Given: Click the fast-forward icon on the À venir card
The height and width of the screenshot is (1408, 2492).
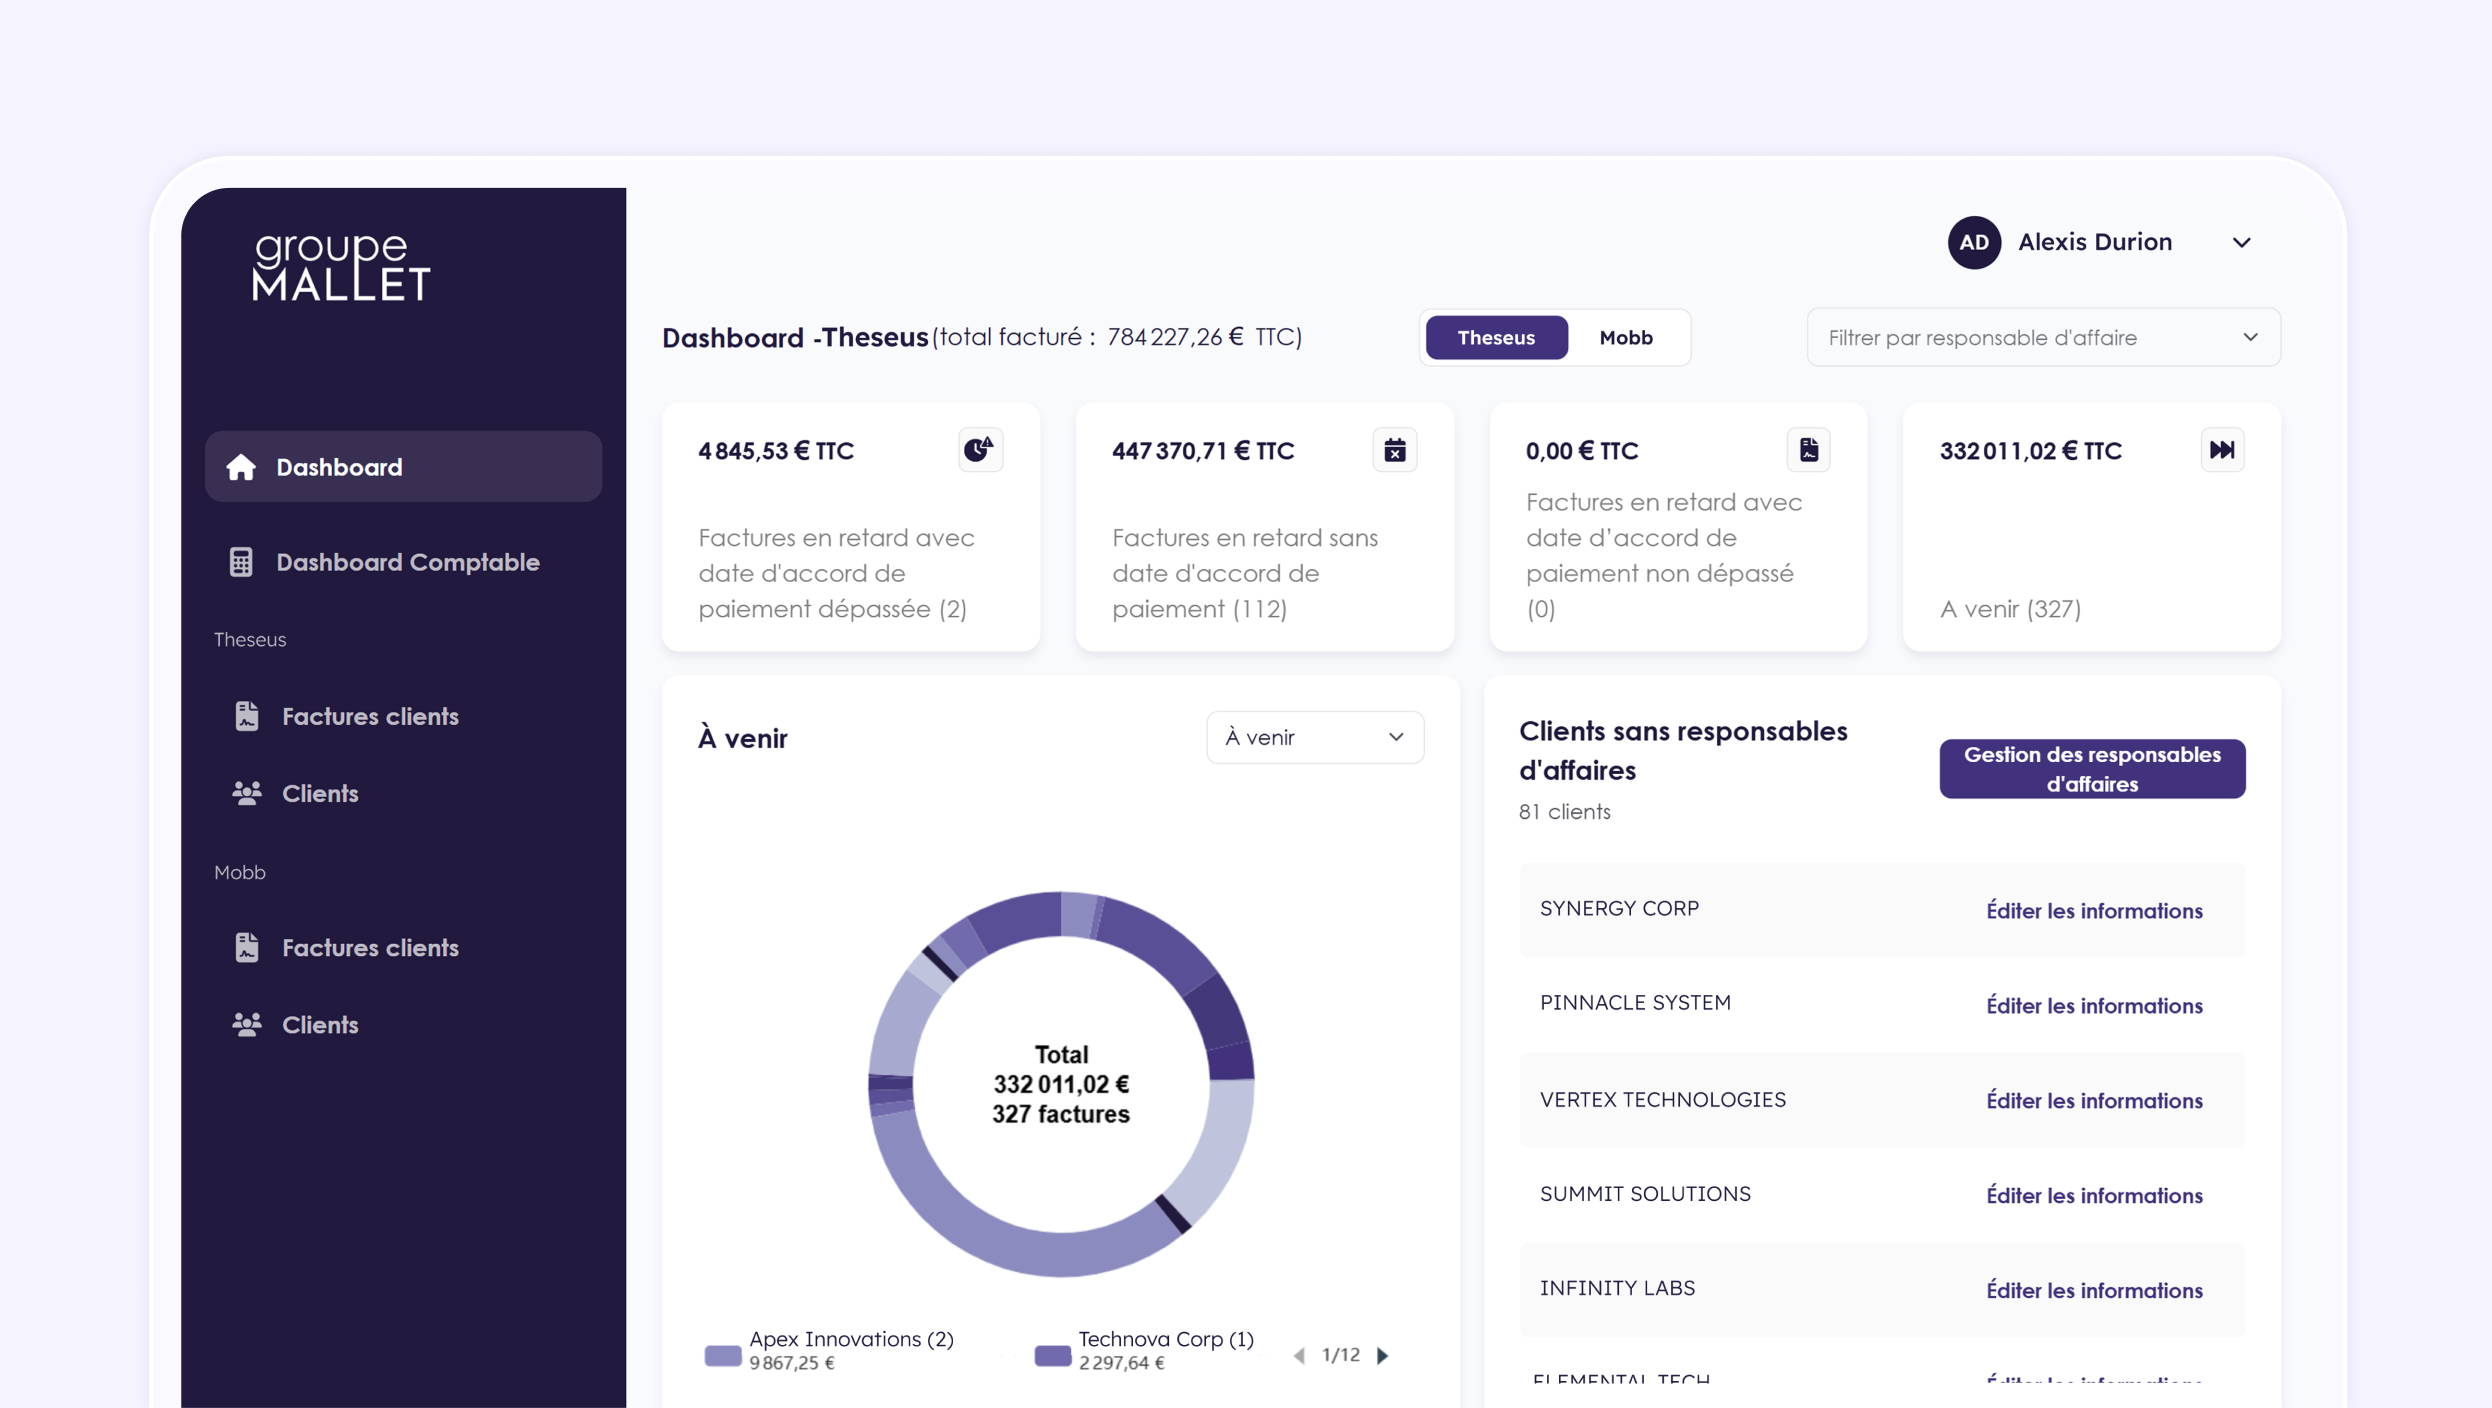Looking at the screenshot, I should coord(2221,450).
